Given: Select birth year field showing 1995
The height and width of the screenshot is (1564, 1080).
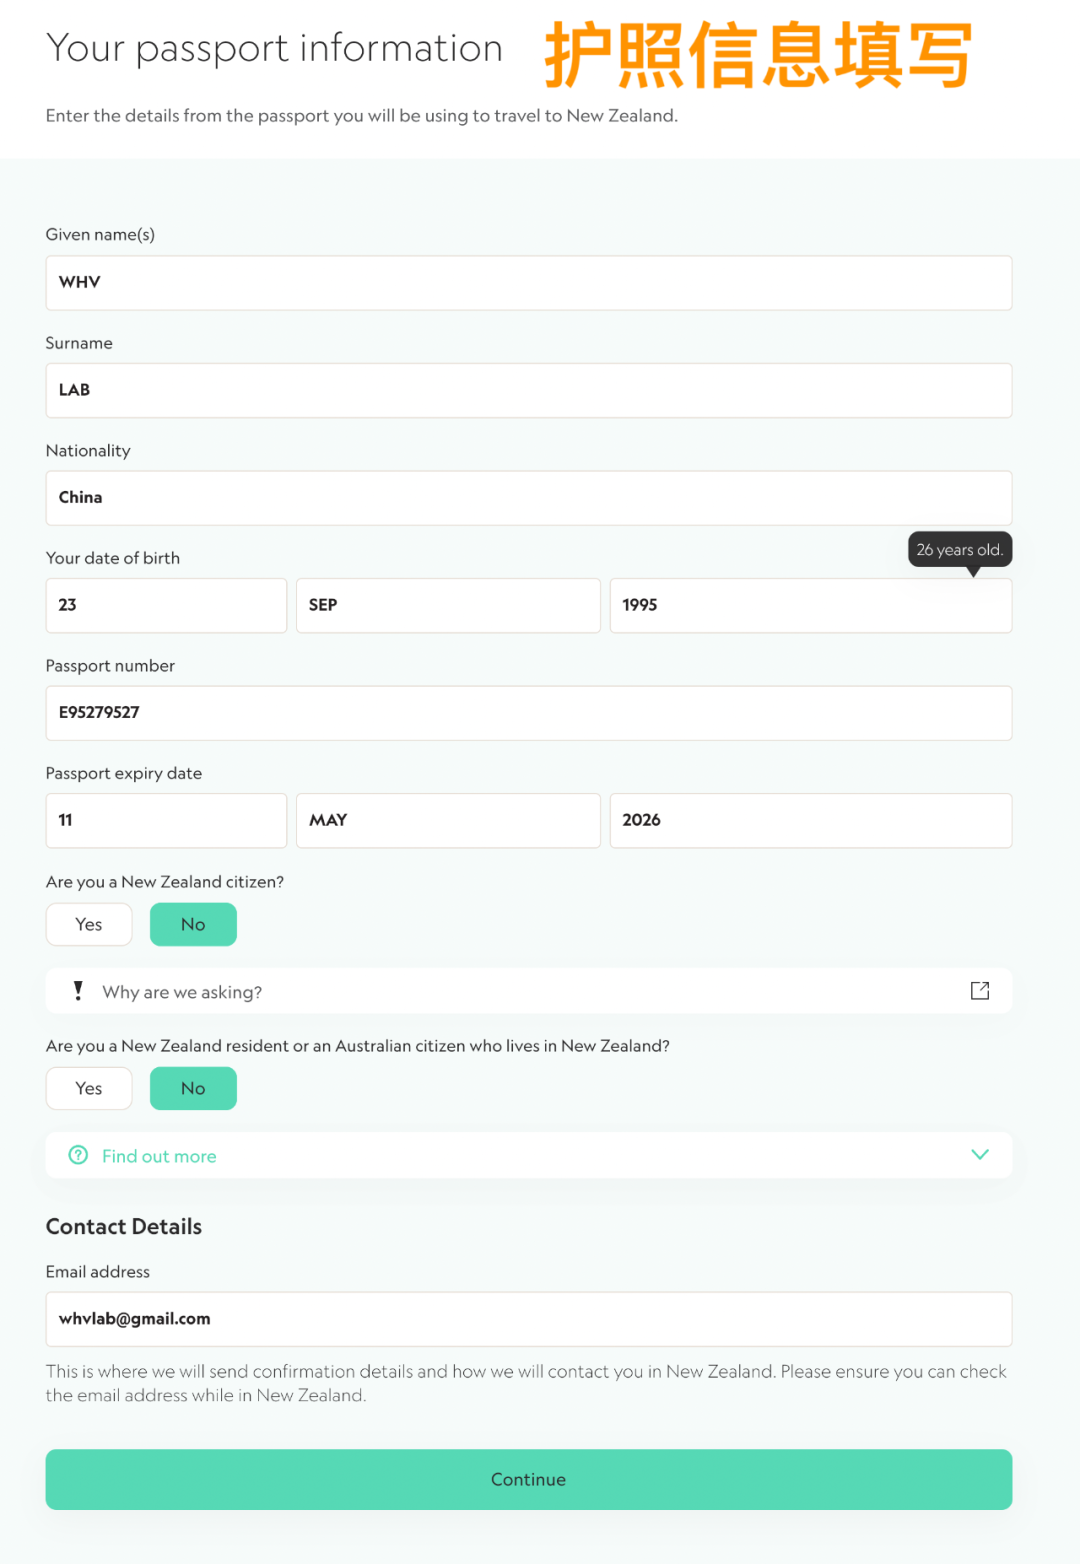Looking at the screenshot, I should 810,606.
